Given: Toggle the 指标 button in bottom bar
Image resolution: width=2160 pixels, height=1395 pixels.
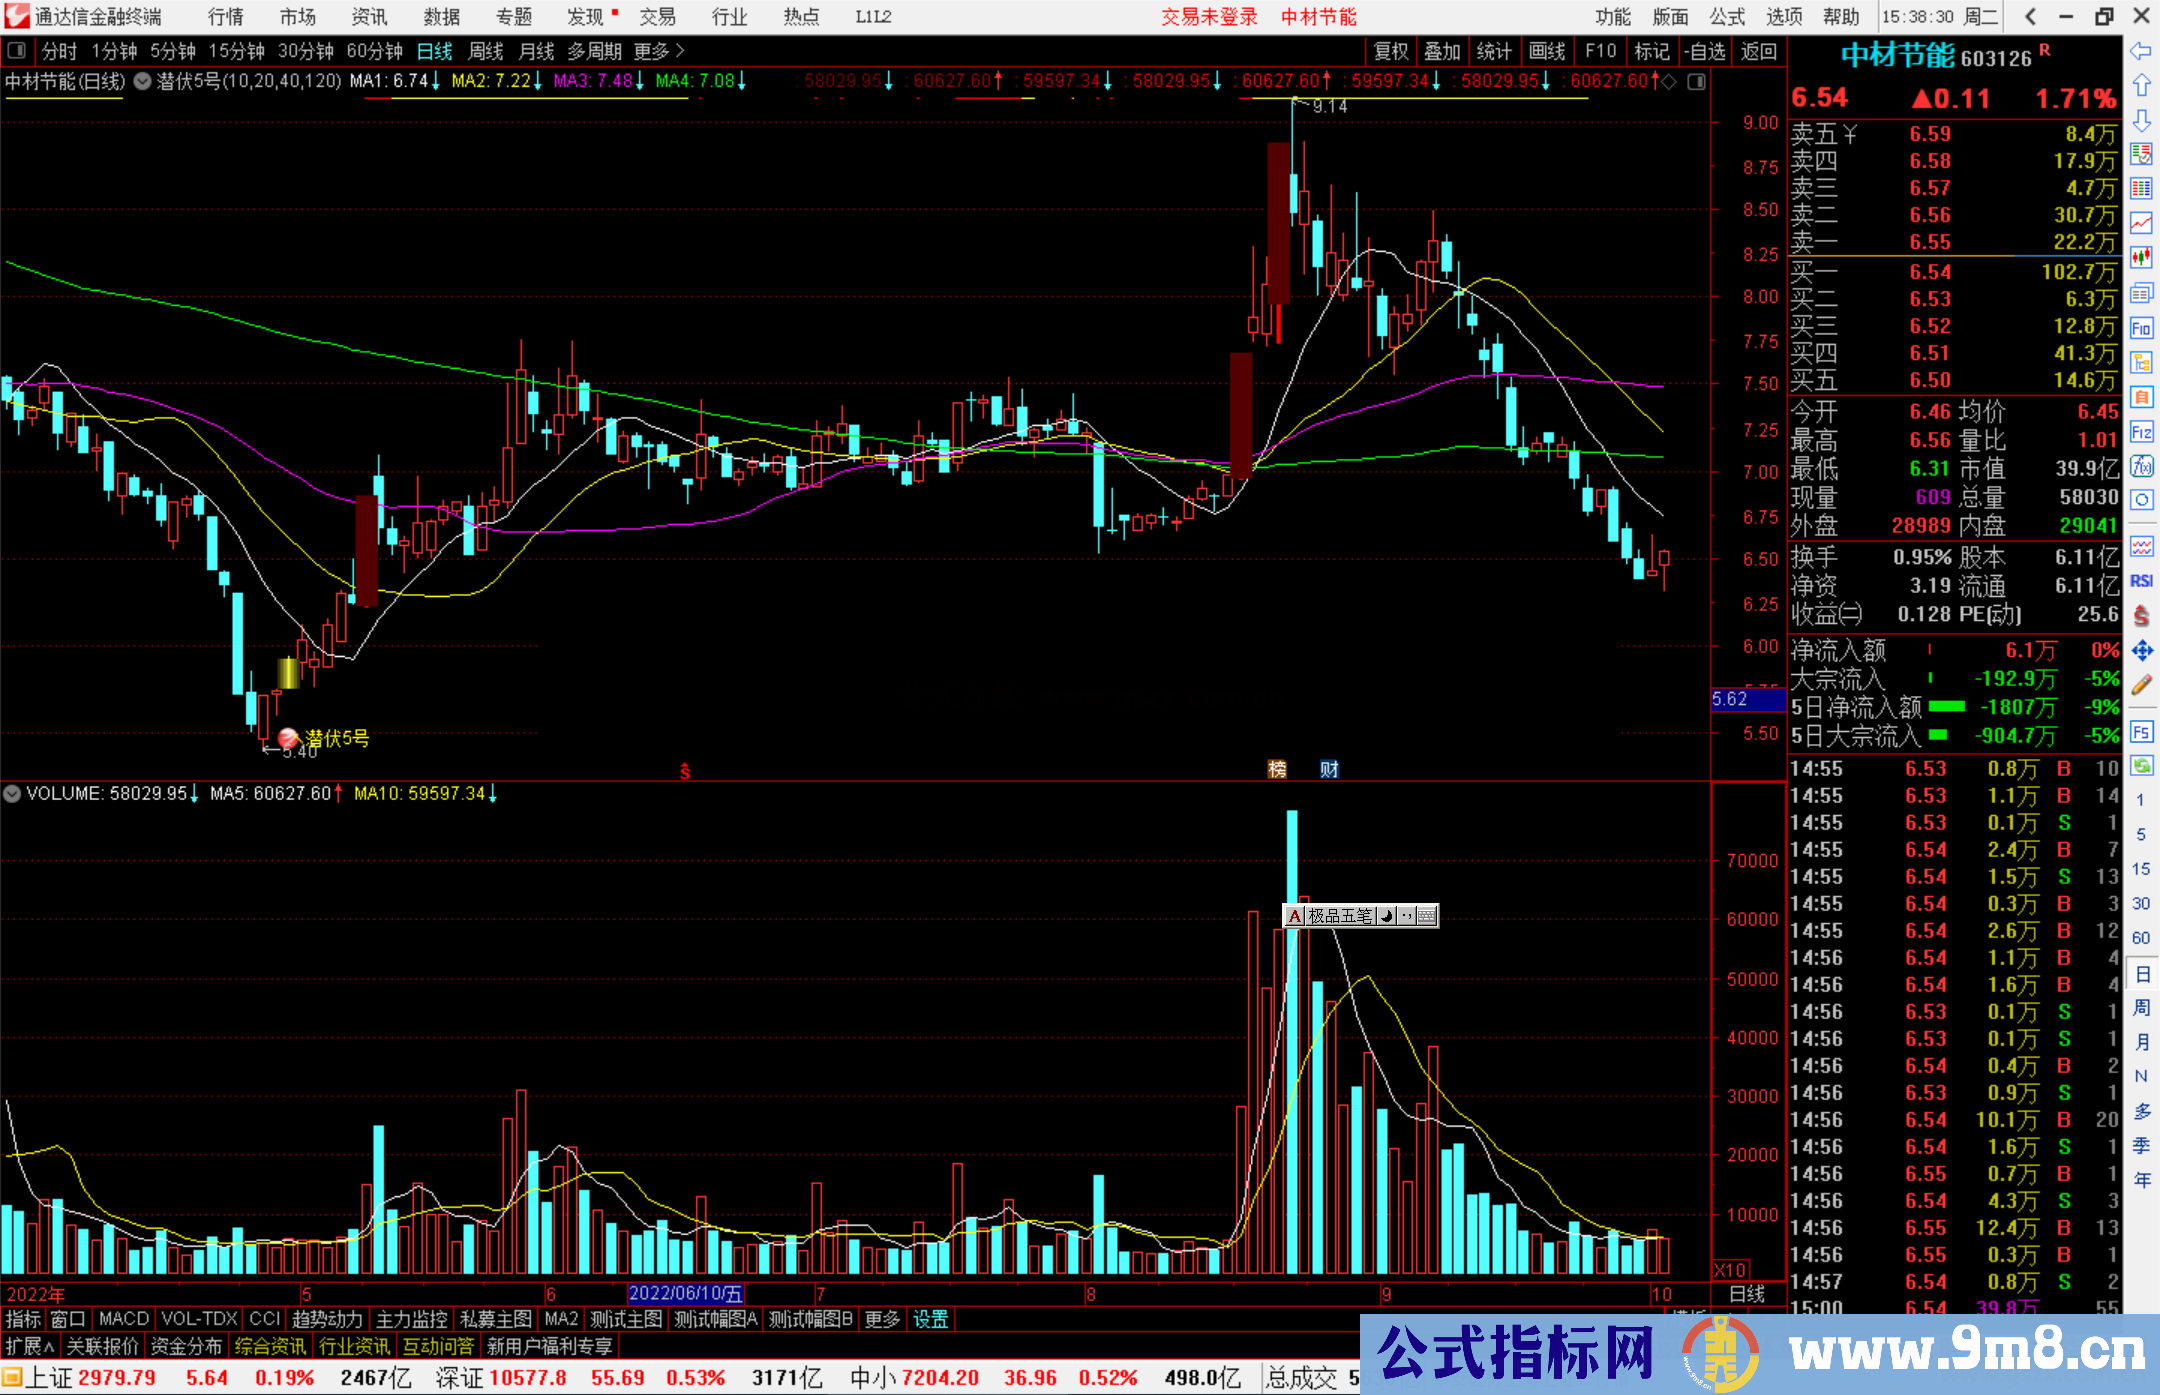Looking at the screenshot, I should click(23, 1319).
